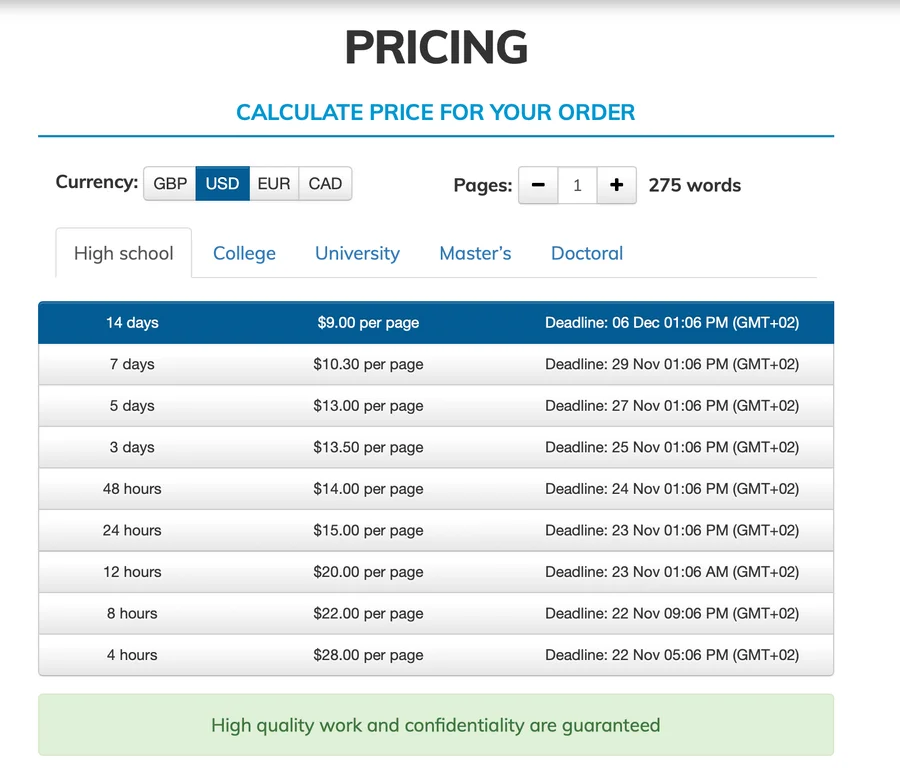View University level pricing tab
This screenshot has width=900, height=772.
pos(358,253)
